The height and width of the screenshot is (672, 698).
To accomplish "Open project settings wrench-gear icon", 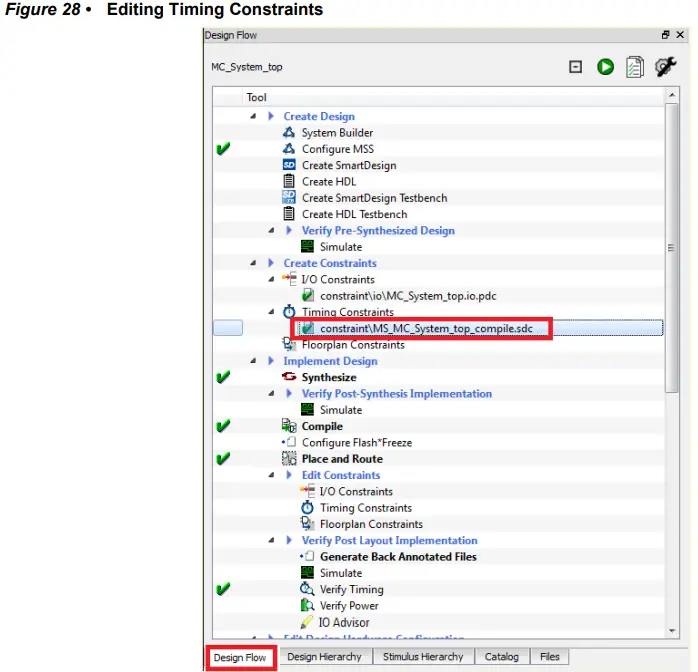I will point(666,67).
